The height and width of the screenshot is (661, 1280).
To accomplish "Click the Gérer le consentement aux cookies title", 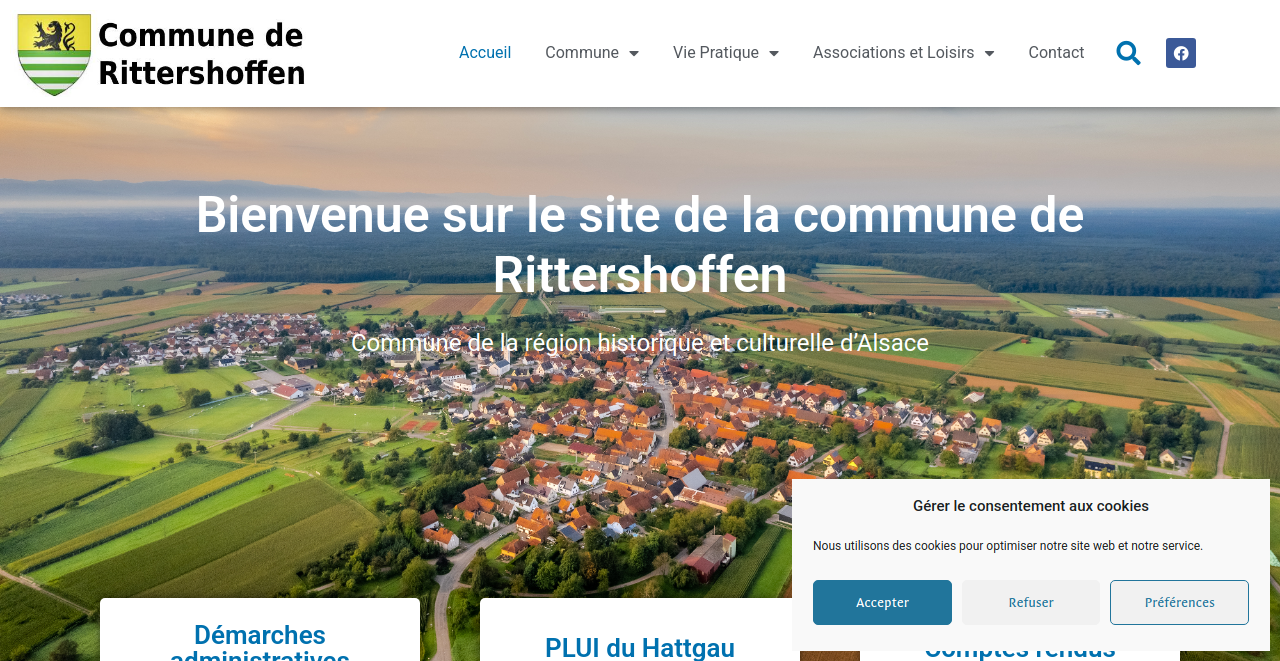I will [x=1031, y=506].
